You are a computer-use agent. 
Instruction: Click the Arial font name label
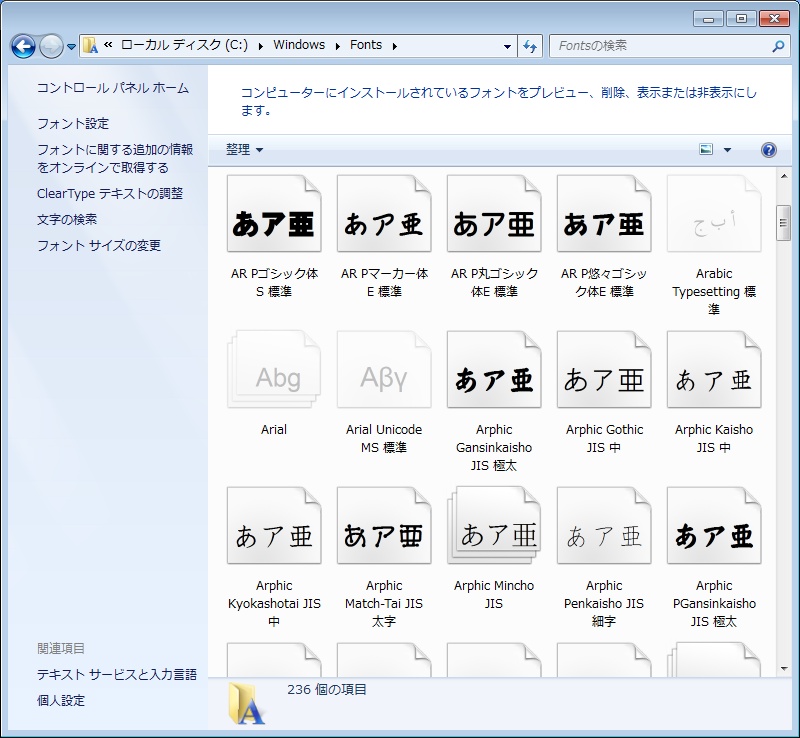point(274,430)
